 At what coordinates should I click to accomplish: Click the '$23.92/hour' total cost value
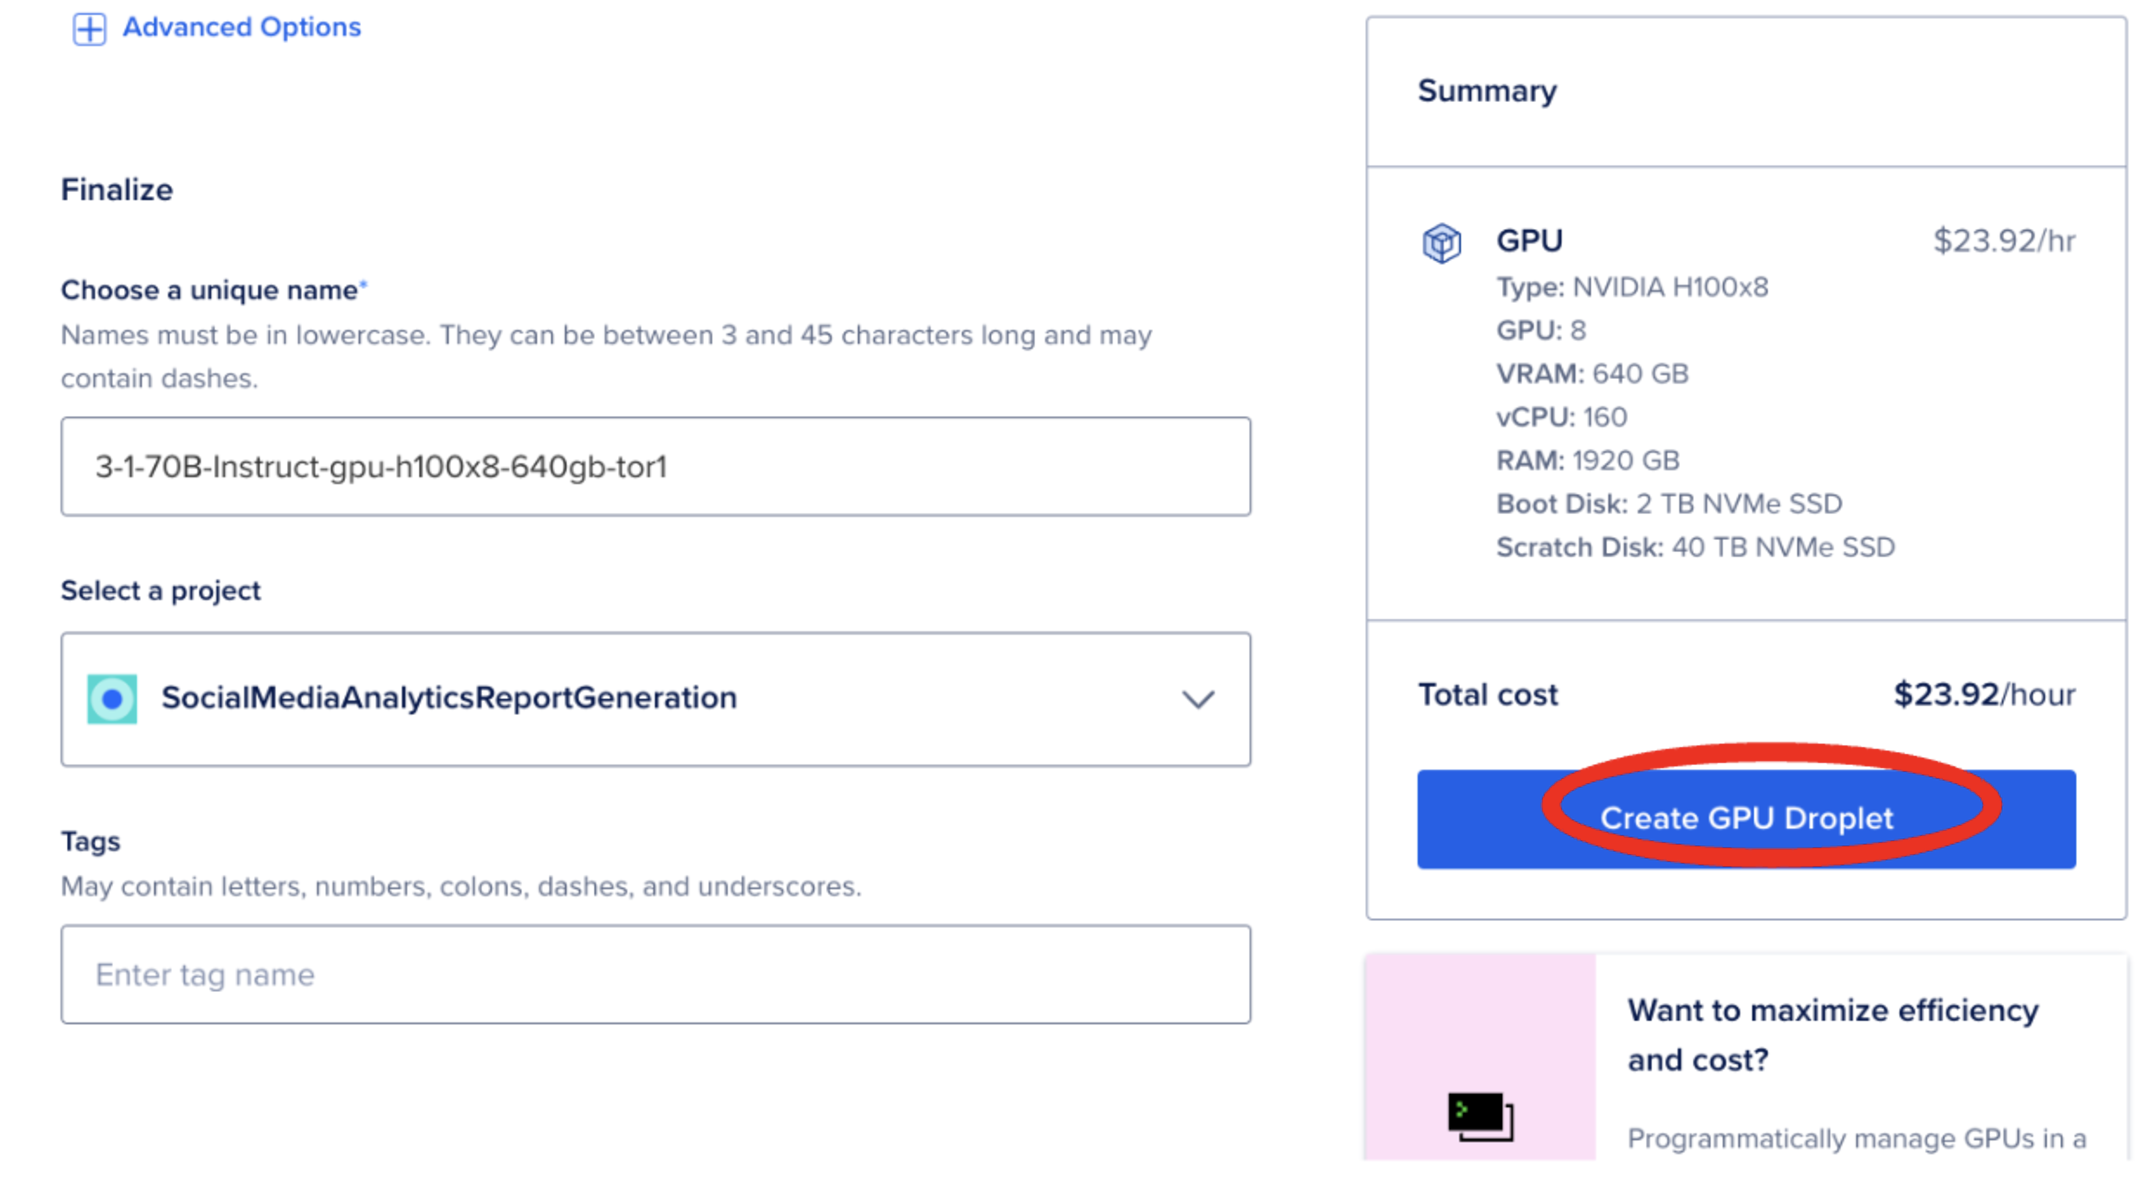(1984, 695)
